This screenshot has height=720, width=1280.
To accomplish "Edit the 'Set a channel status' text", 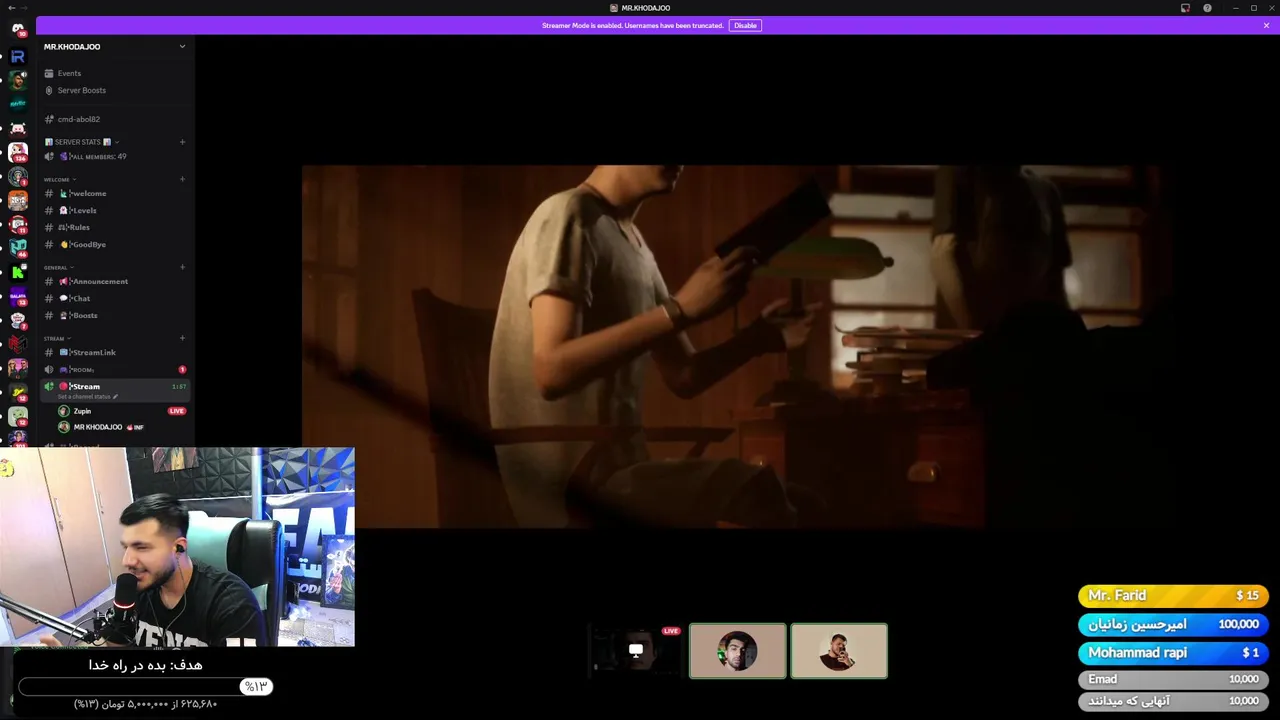I will coord(88,397).
